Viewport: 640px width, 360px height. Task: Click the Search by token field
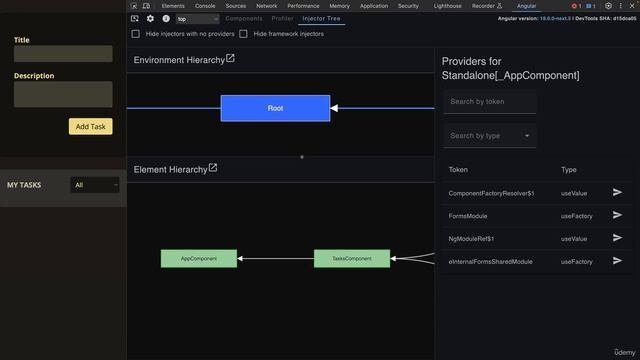489,102
